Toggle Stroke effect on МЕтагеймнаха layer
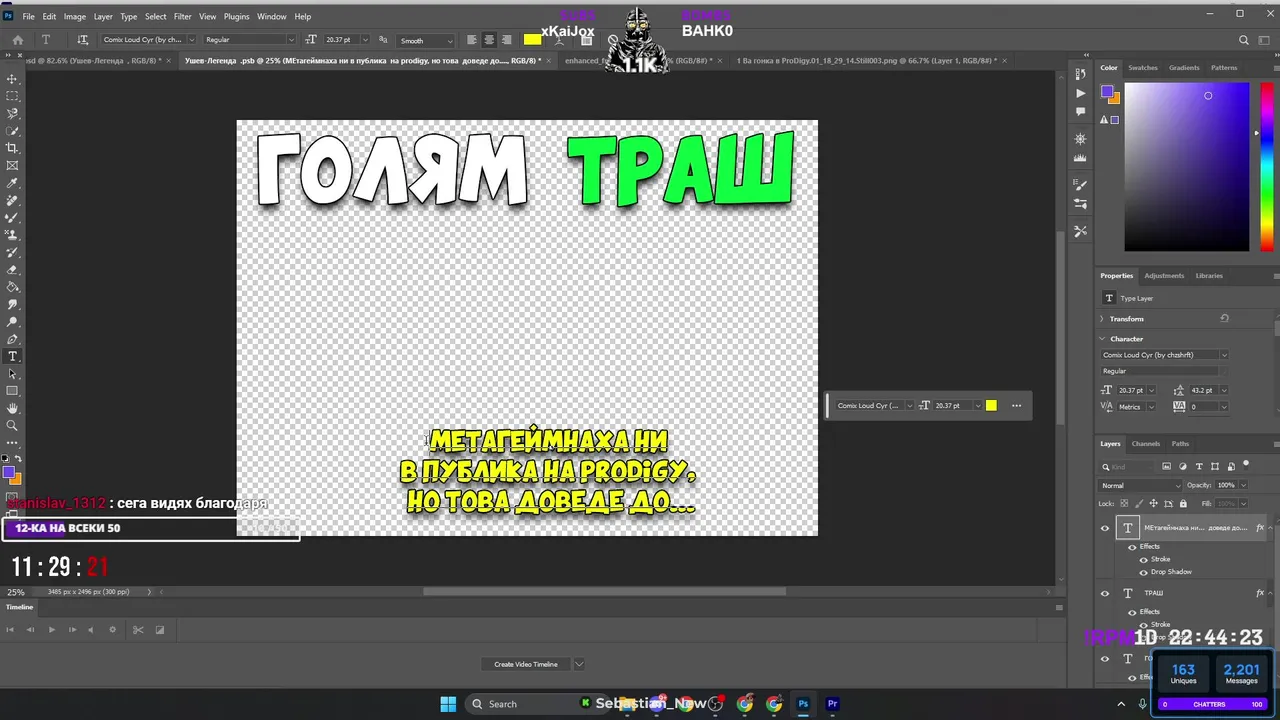1280x720 pixels. click(x=1144, y=559)
